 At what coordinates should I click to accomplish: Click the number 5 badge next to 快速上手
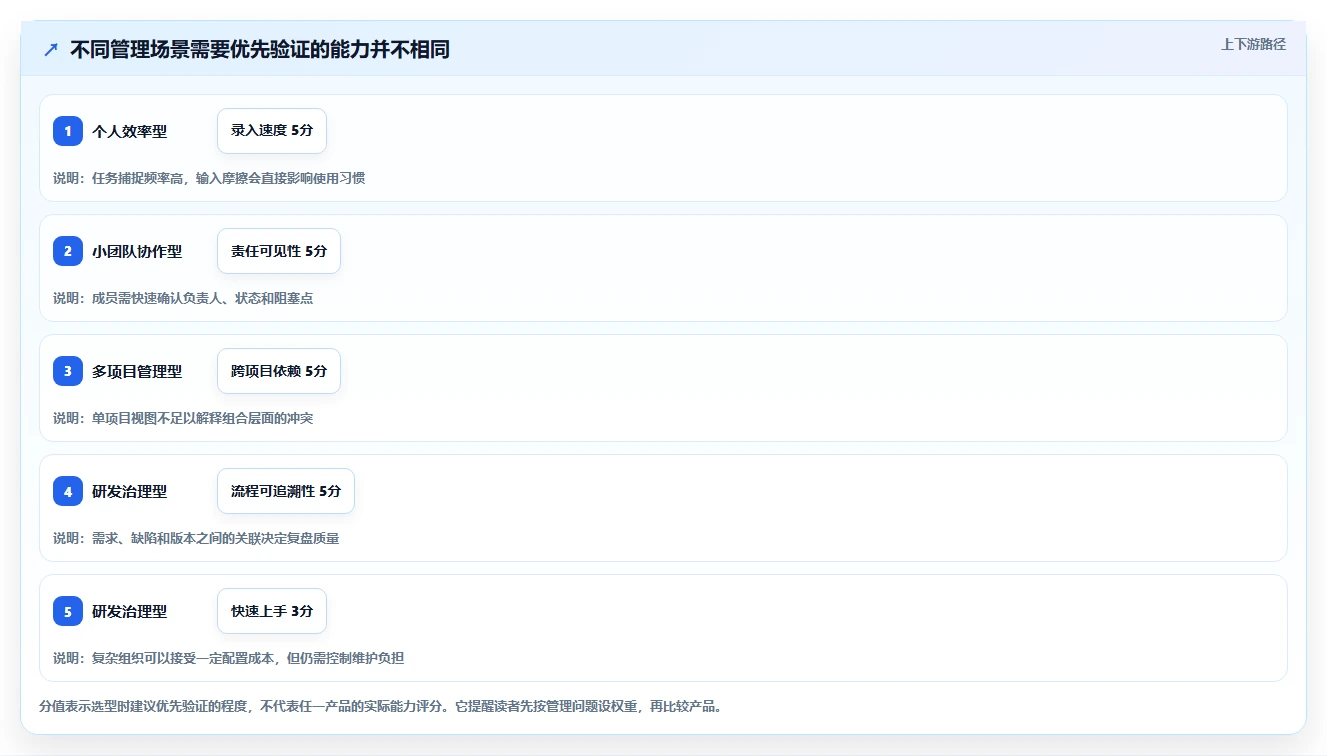click(x=68, y=611)
